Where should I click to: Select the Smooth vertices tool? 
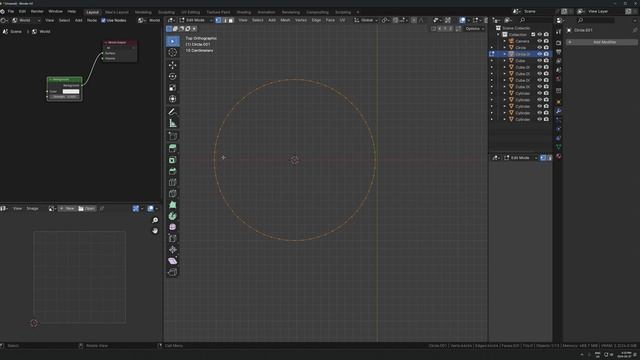173,227
